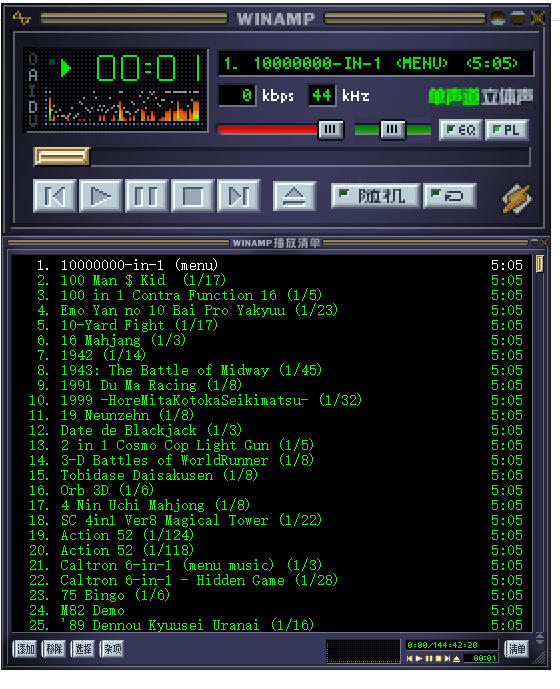Open file with the Eject button
Screen dimensions: 560x689
click(x=294, y=196)
